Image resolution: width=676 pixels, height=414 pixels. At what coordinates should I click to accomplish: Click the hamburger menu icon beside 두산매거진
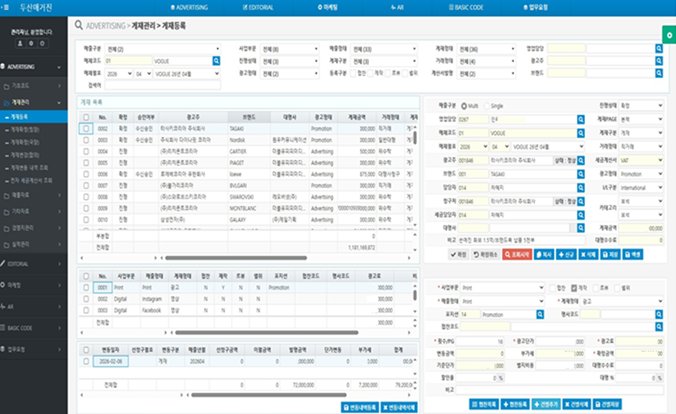tap(6, 7)
